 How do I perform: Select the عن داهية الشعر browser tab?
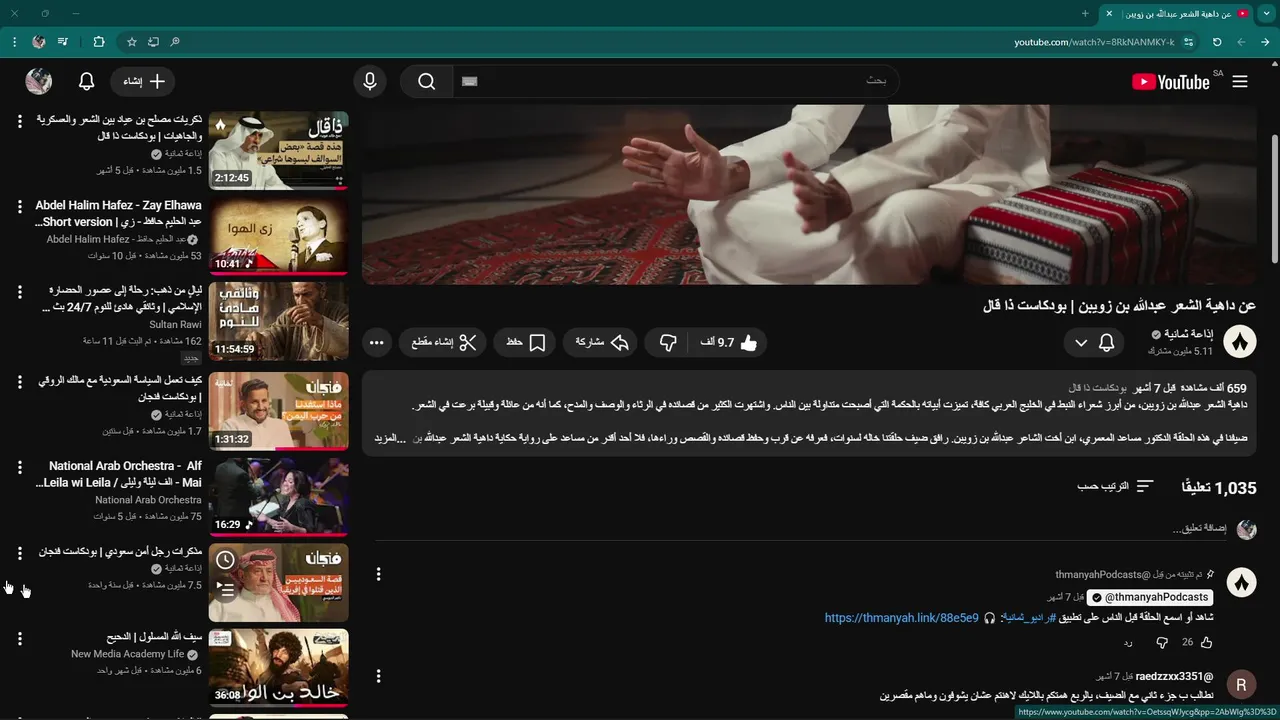pos(1178,13)
